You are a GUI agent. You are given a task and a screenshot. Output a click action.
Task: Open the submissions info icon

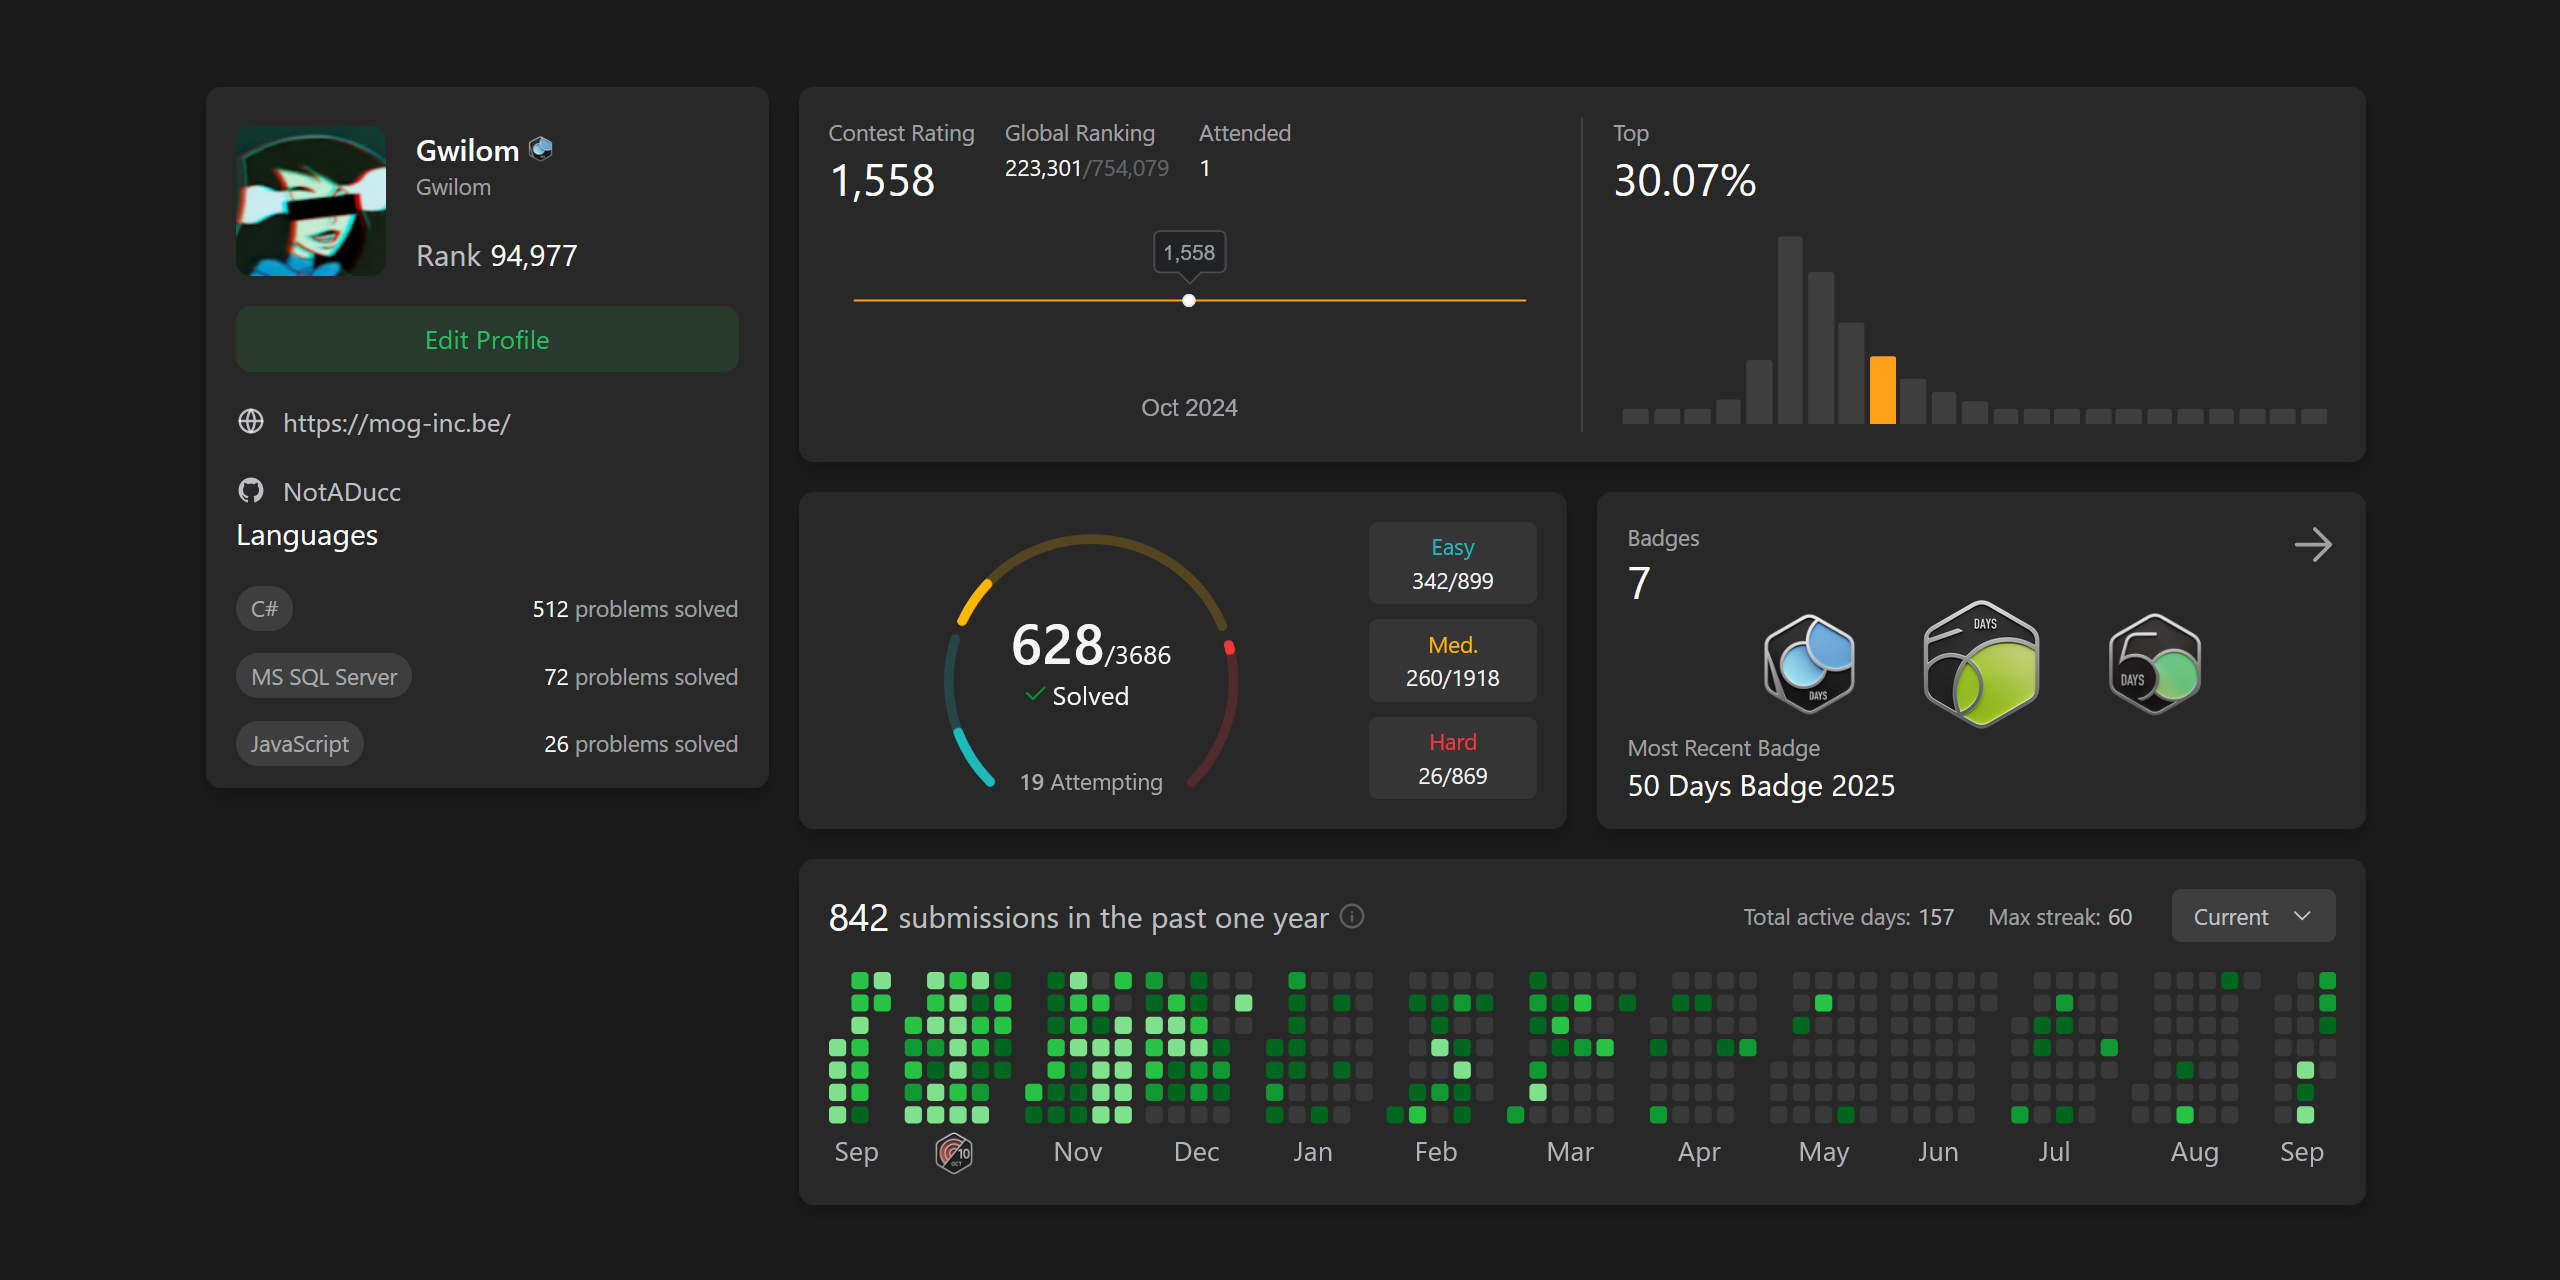pos(1352,916)
